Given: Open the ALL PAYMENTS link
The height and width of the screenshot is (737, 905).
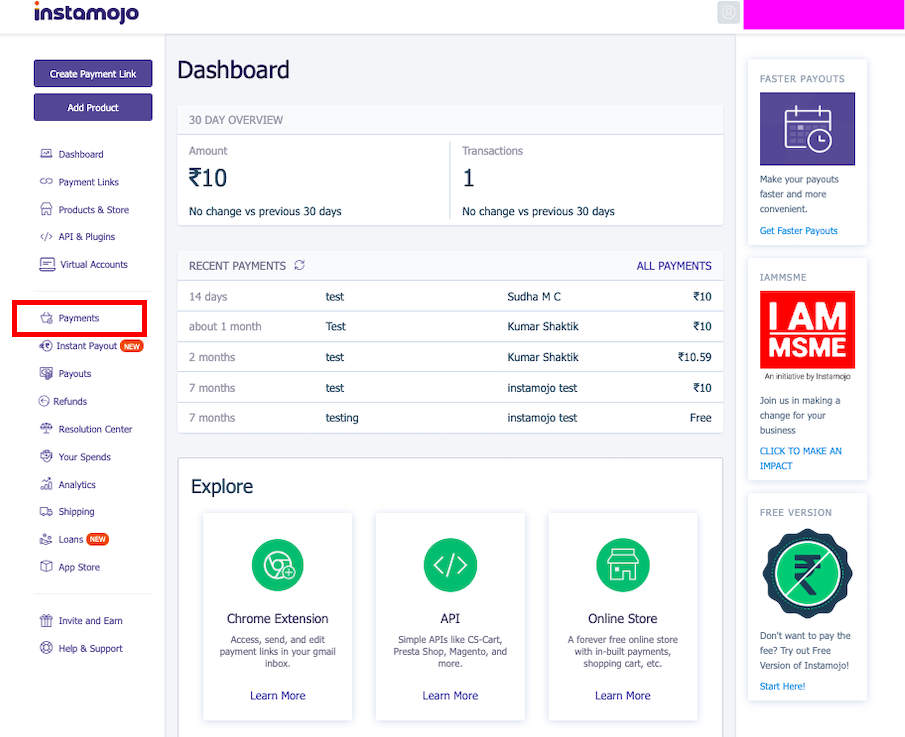Looking at the screenshot, I should tap(674, 265).
